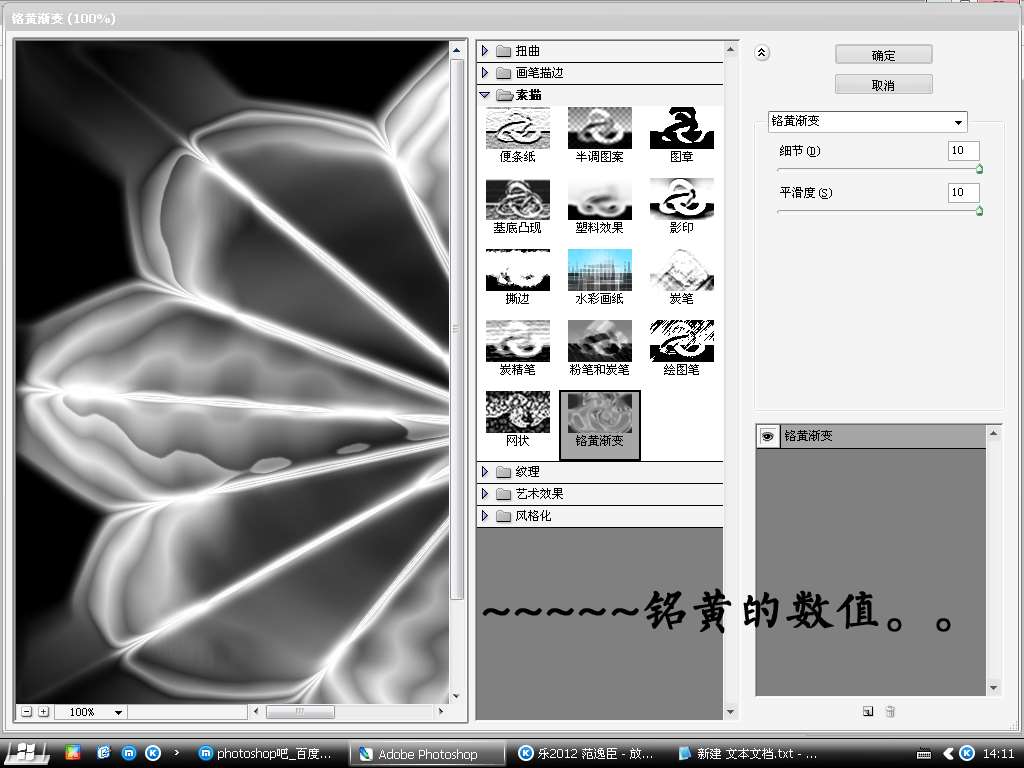
Task: Click the zoom in plus button
Action: pyautogui.click(x=43, y=711)
